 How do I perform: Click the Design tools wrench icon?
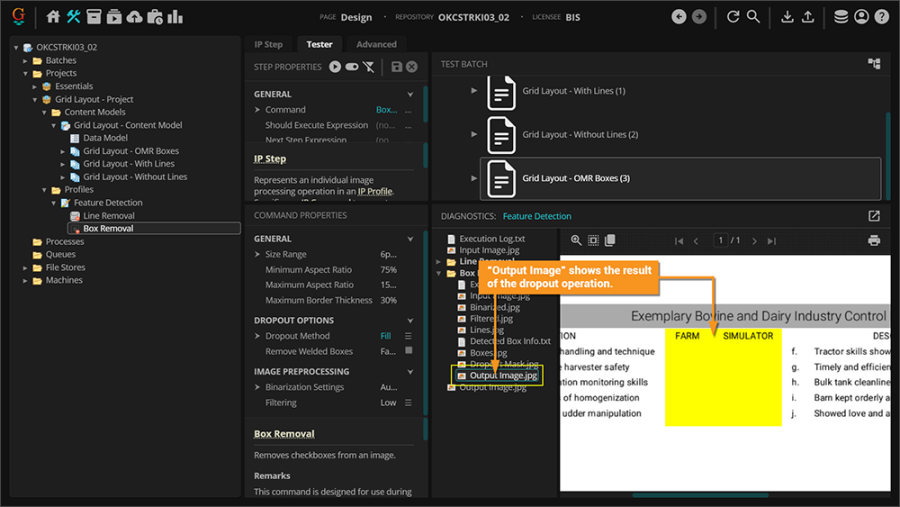tap(74, 17)
